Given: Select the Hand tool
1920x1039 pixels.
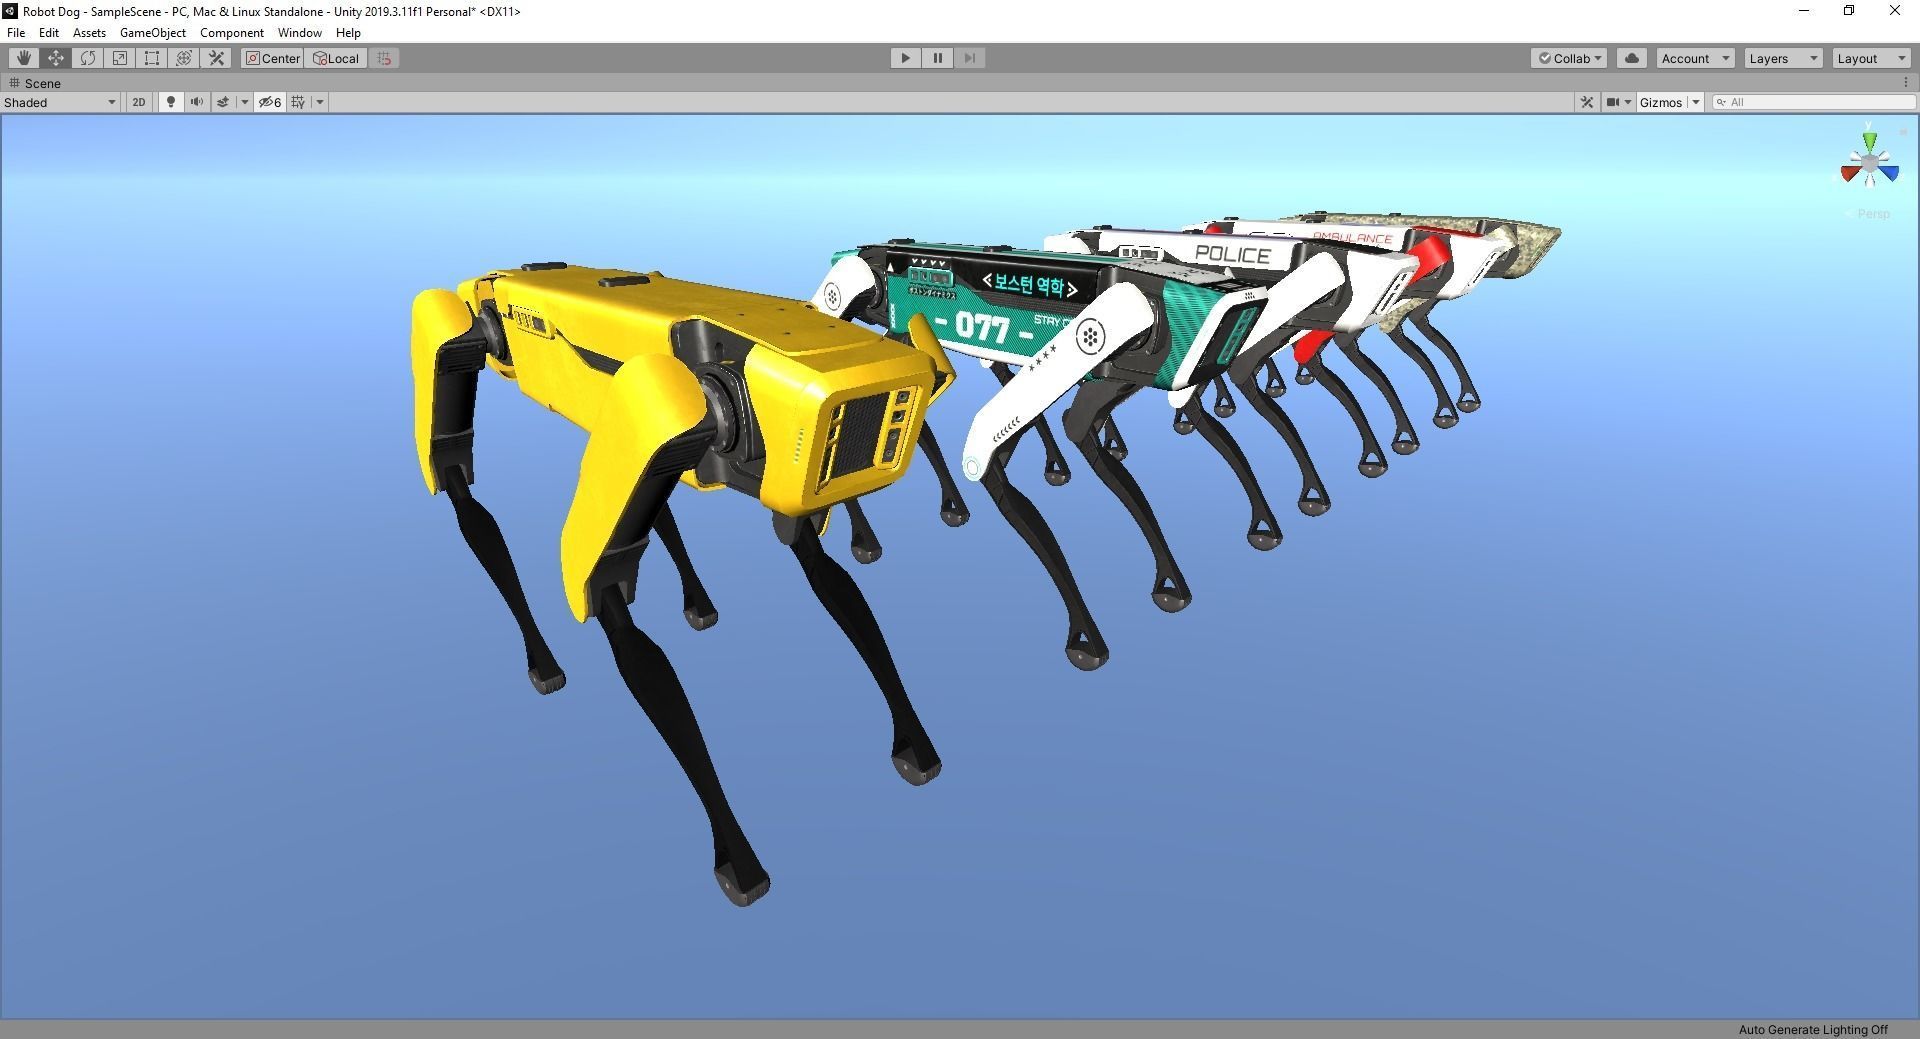Looking at the screenshot, I should [24, 58].
